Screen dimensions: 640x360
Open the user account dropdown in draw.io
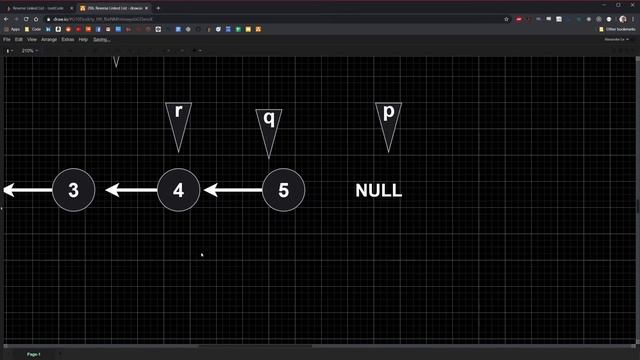tap(617, 40)
